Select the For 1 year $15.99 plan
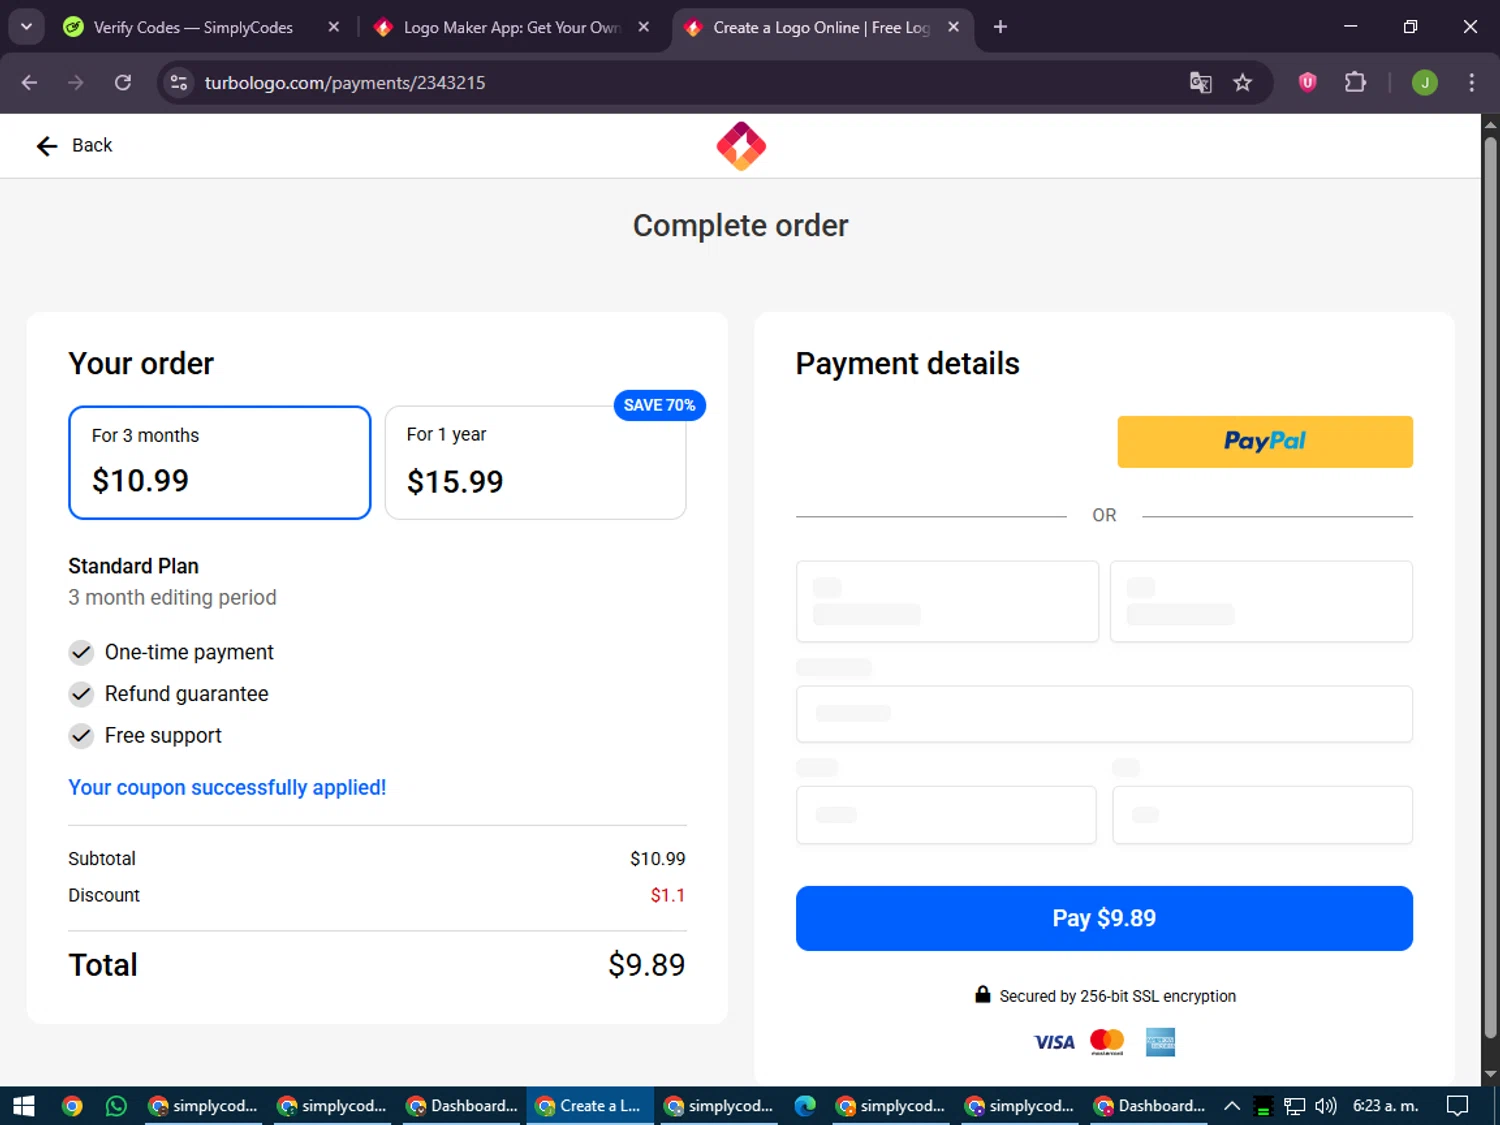1500x1125 pixels. click(x=535, y=462)
